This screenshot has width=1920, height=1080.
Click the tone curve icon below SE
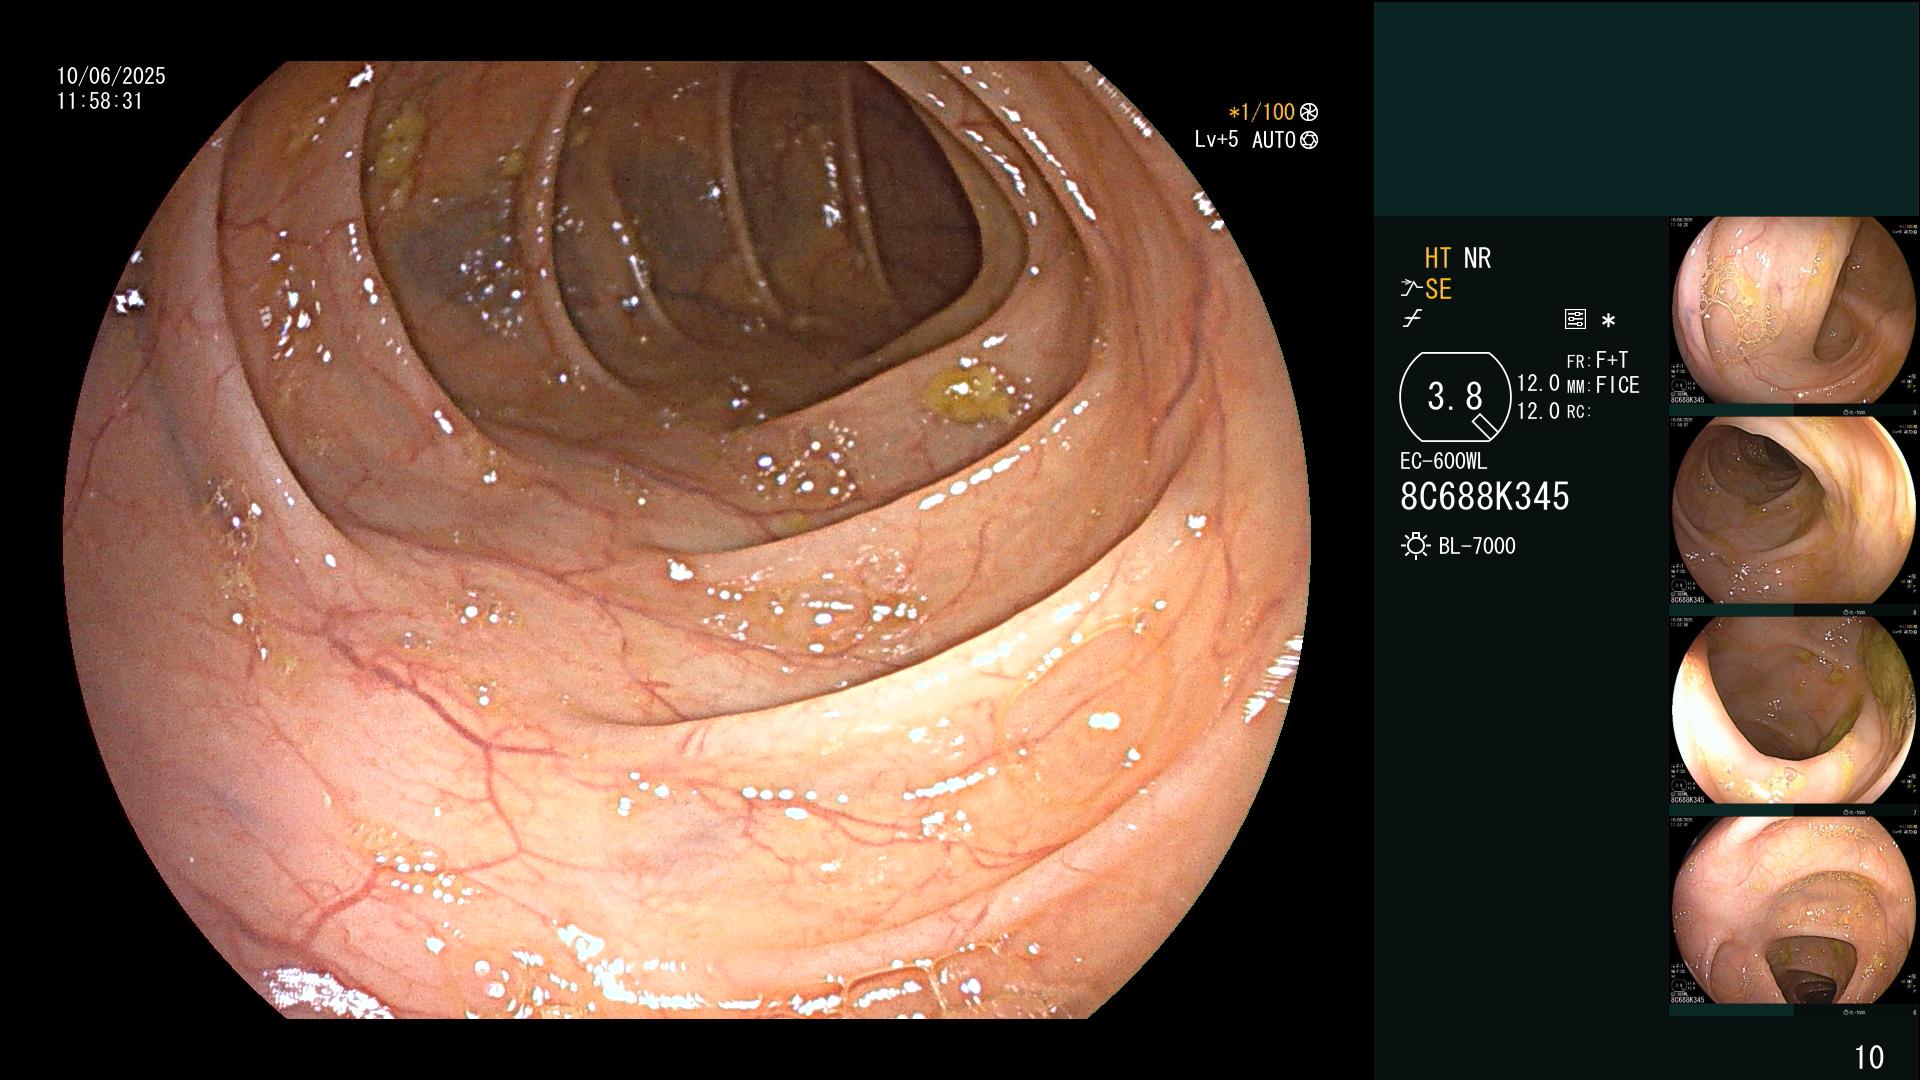tap(1412, 319)
